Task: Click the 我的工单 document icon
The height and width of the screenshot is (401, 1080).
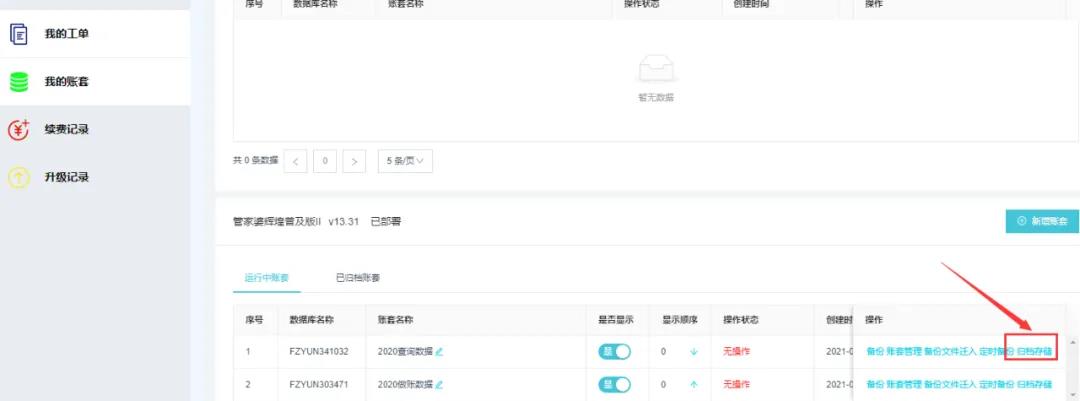Action: click(18, 34)
